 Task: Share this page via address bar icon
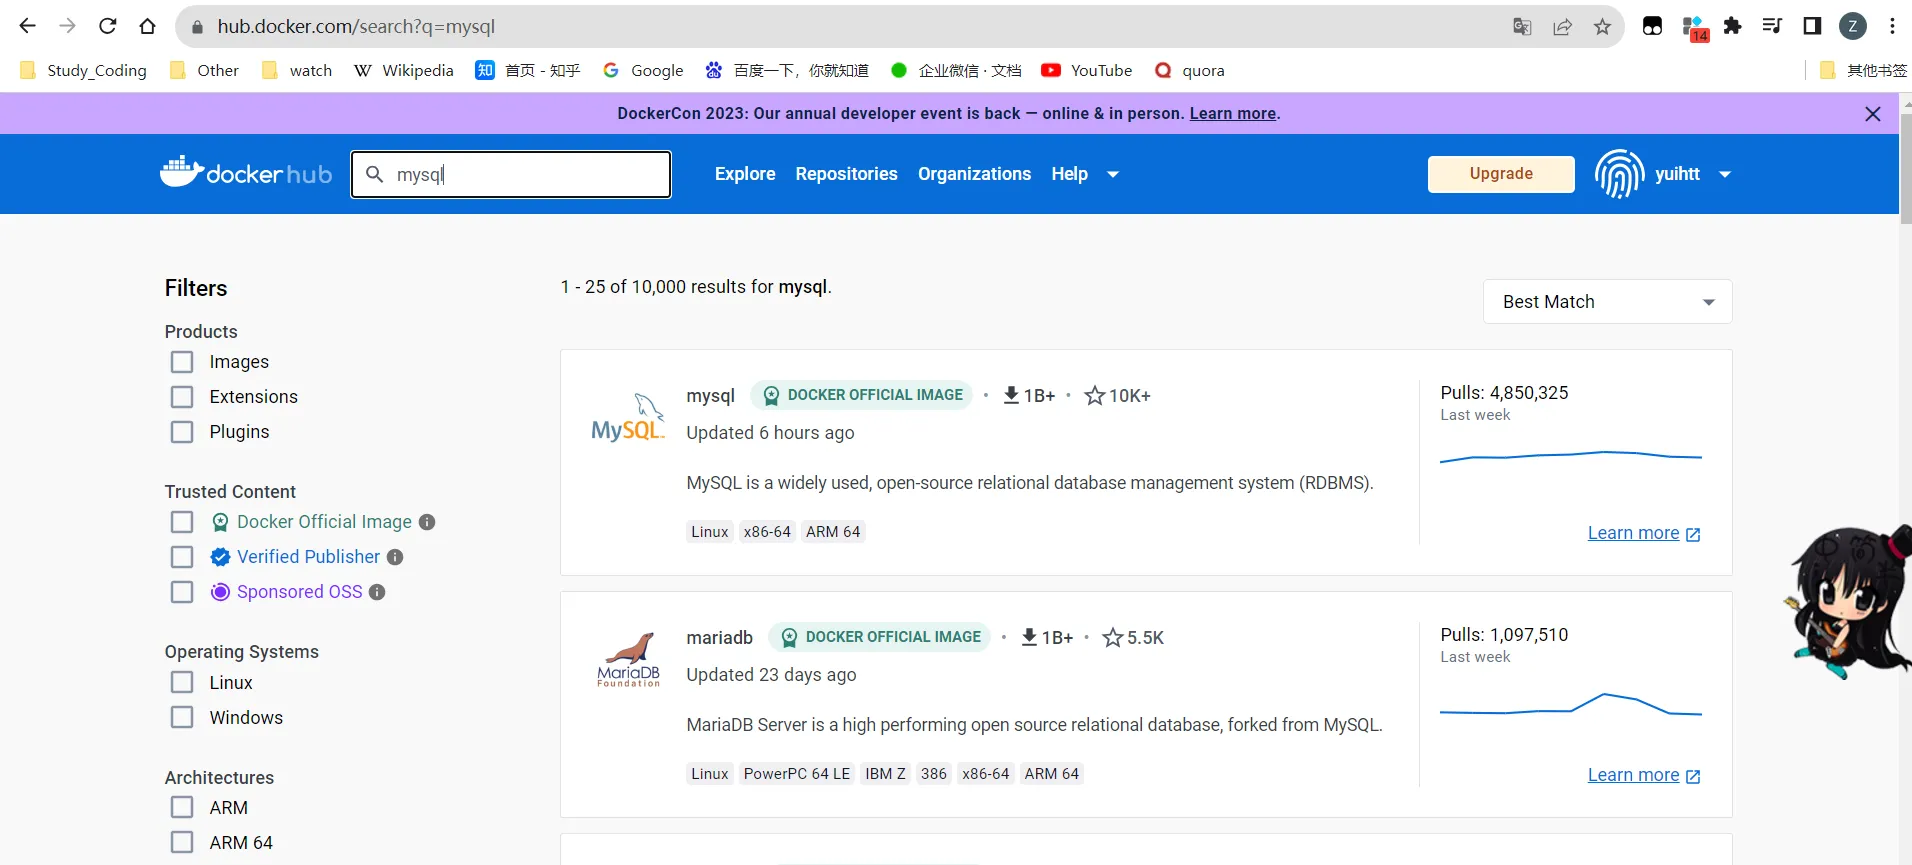1562,27
